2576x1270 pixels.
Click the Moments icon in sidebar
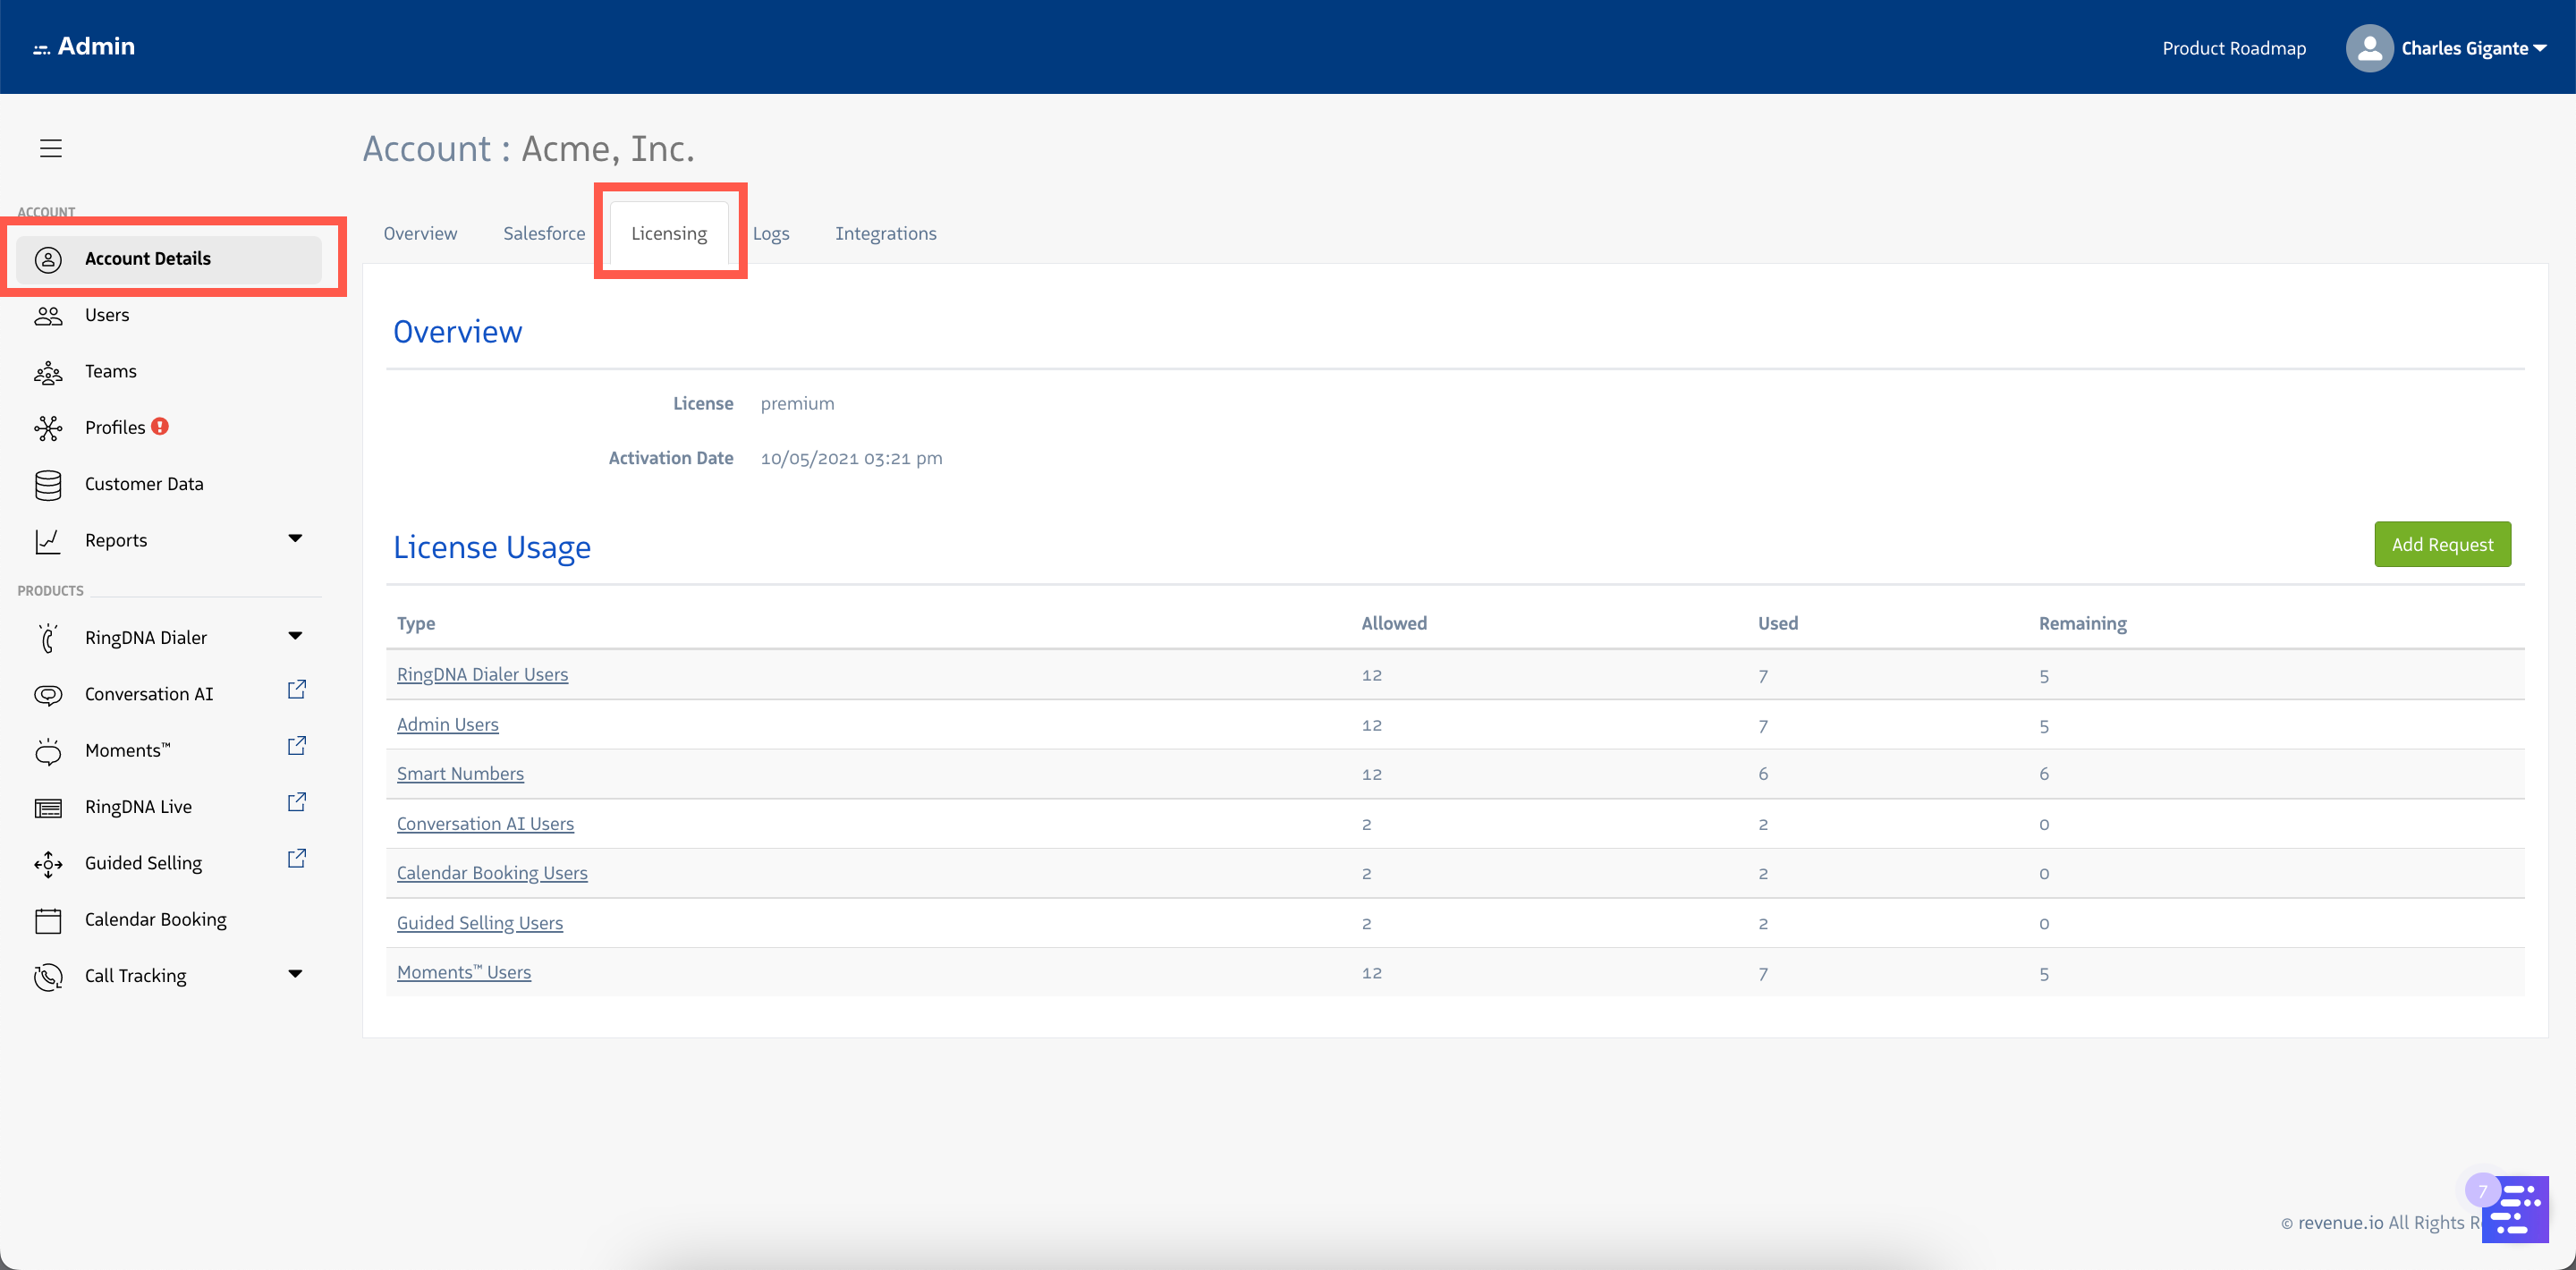(x=48, y=751)
